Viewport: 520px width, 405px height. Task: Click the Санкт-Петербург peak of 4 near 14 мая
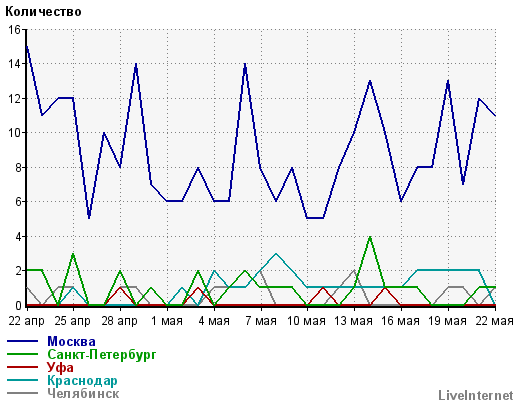370,237
